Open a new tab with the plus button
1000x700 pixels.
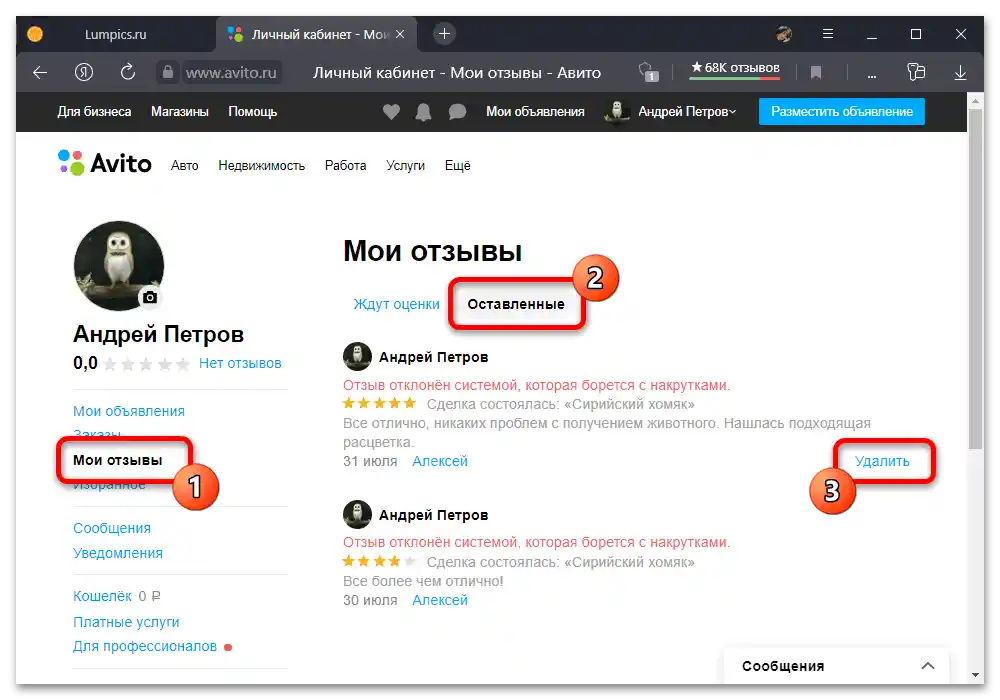[x=445, y=34]
